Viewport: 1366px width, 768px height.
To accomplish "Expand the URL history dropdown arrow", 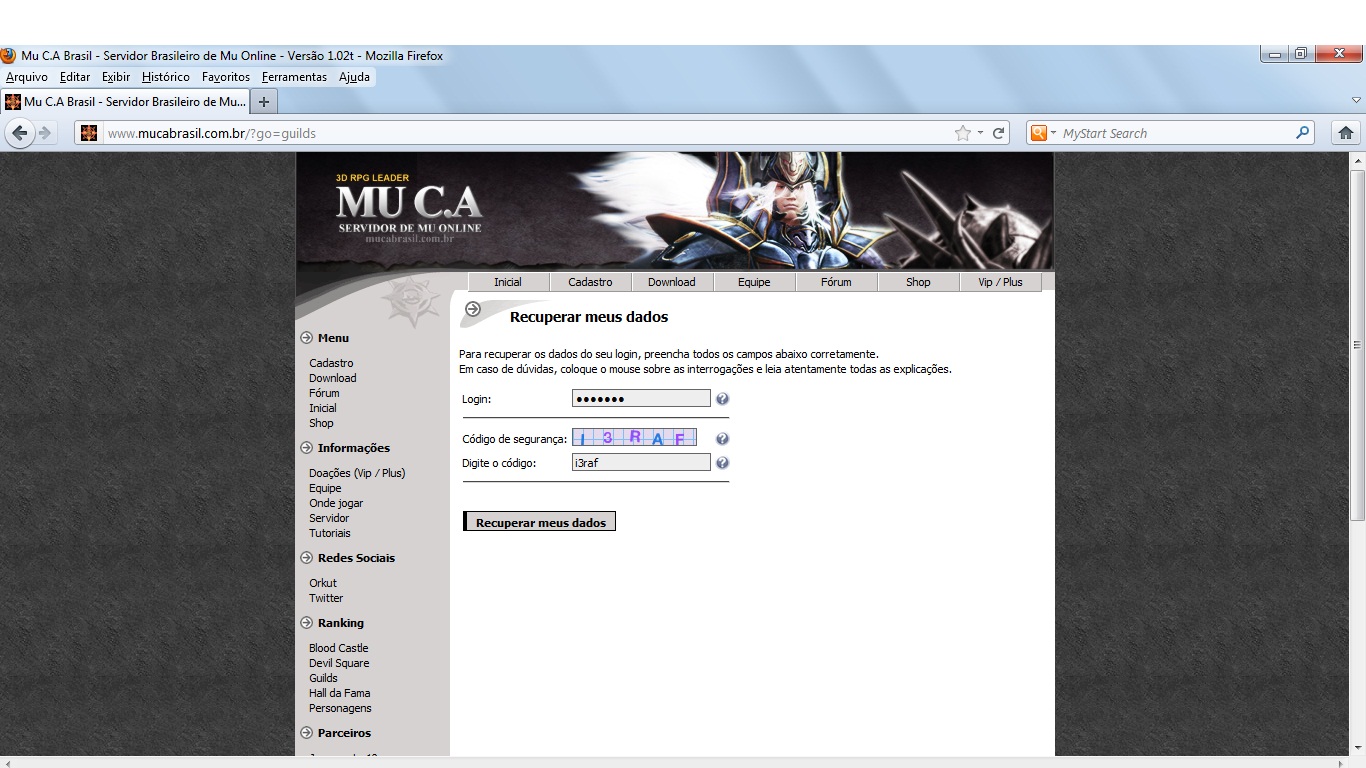I will tap(980, 133).
